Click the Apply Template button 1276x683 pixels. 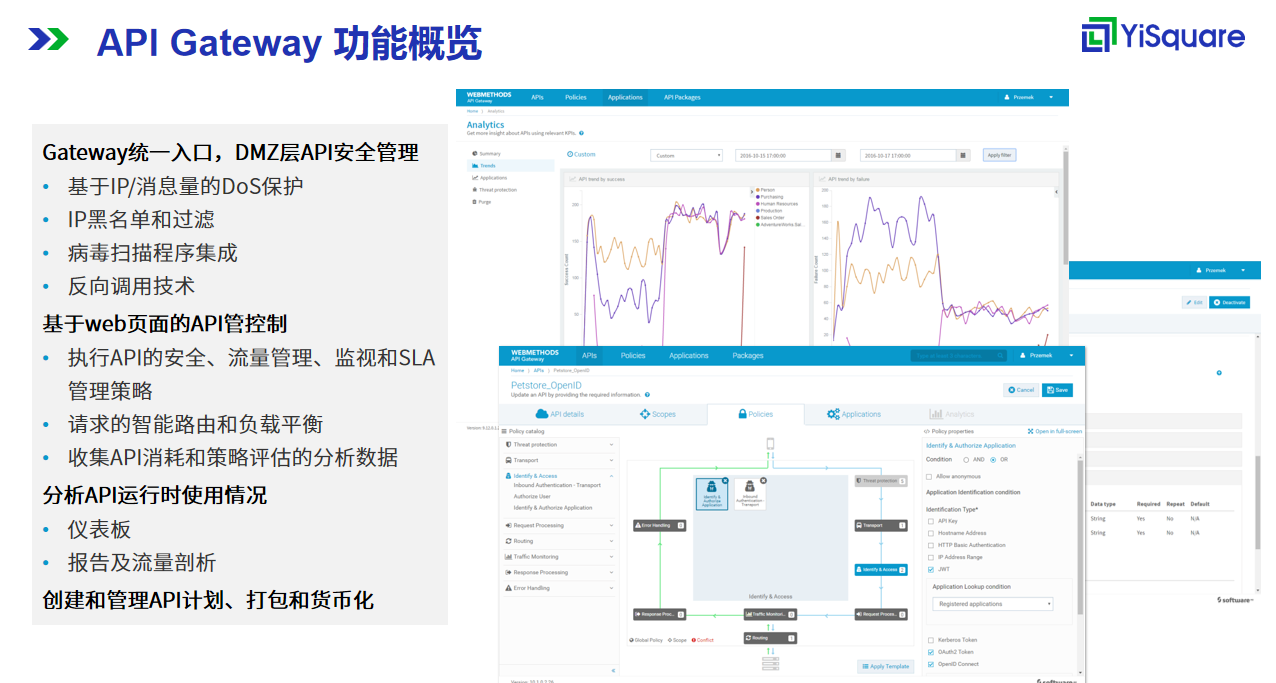(x=886, y=666)
